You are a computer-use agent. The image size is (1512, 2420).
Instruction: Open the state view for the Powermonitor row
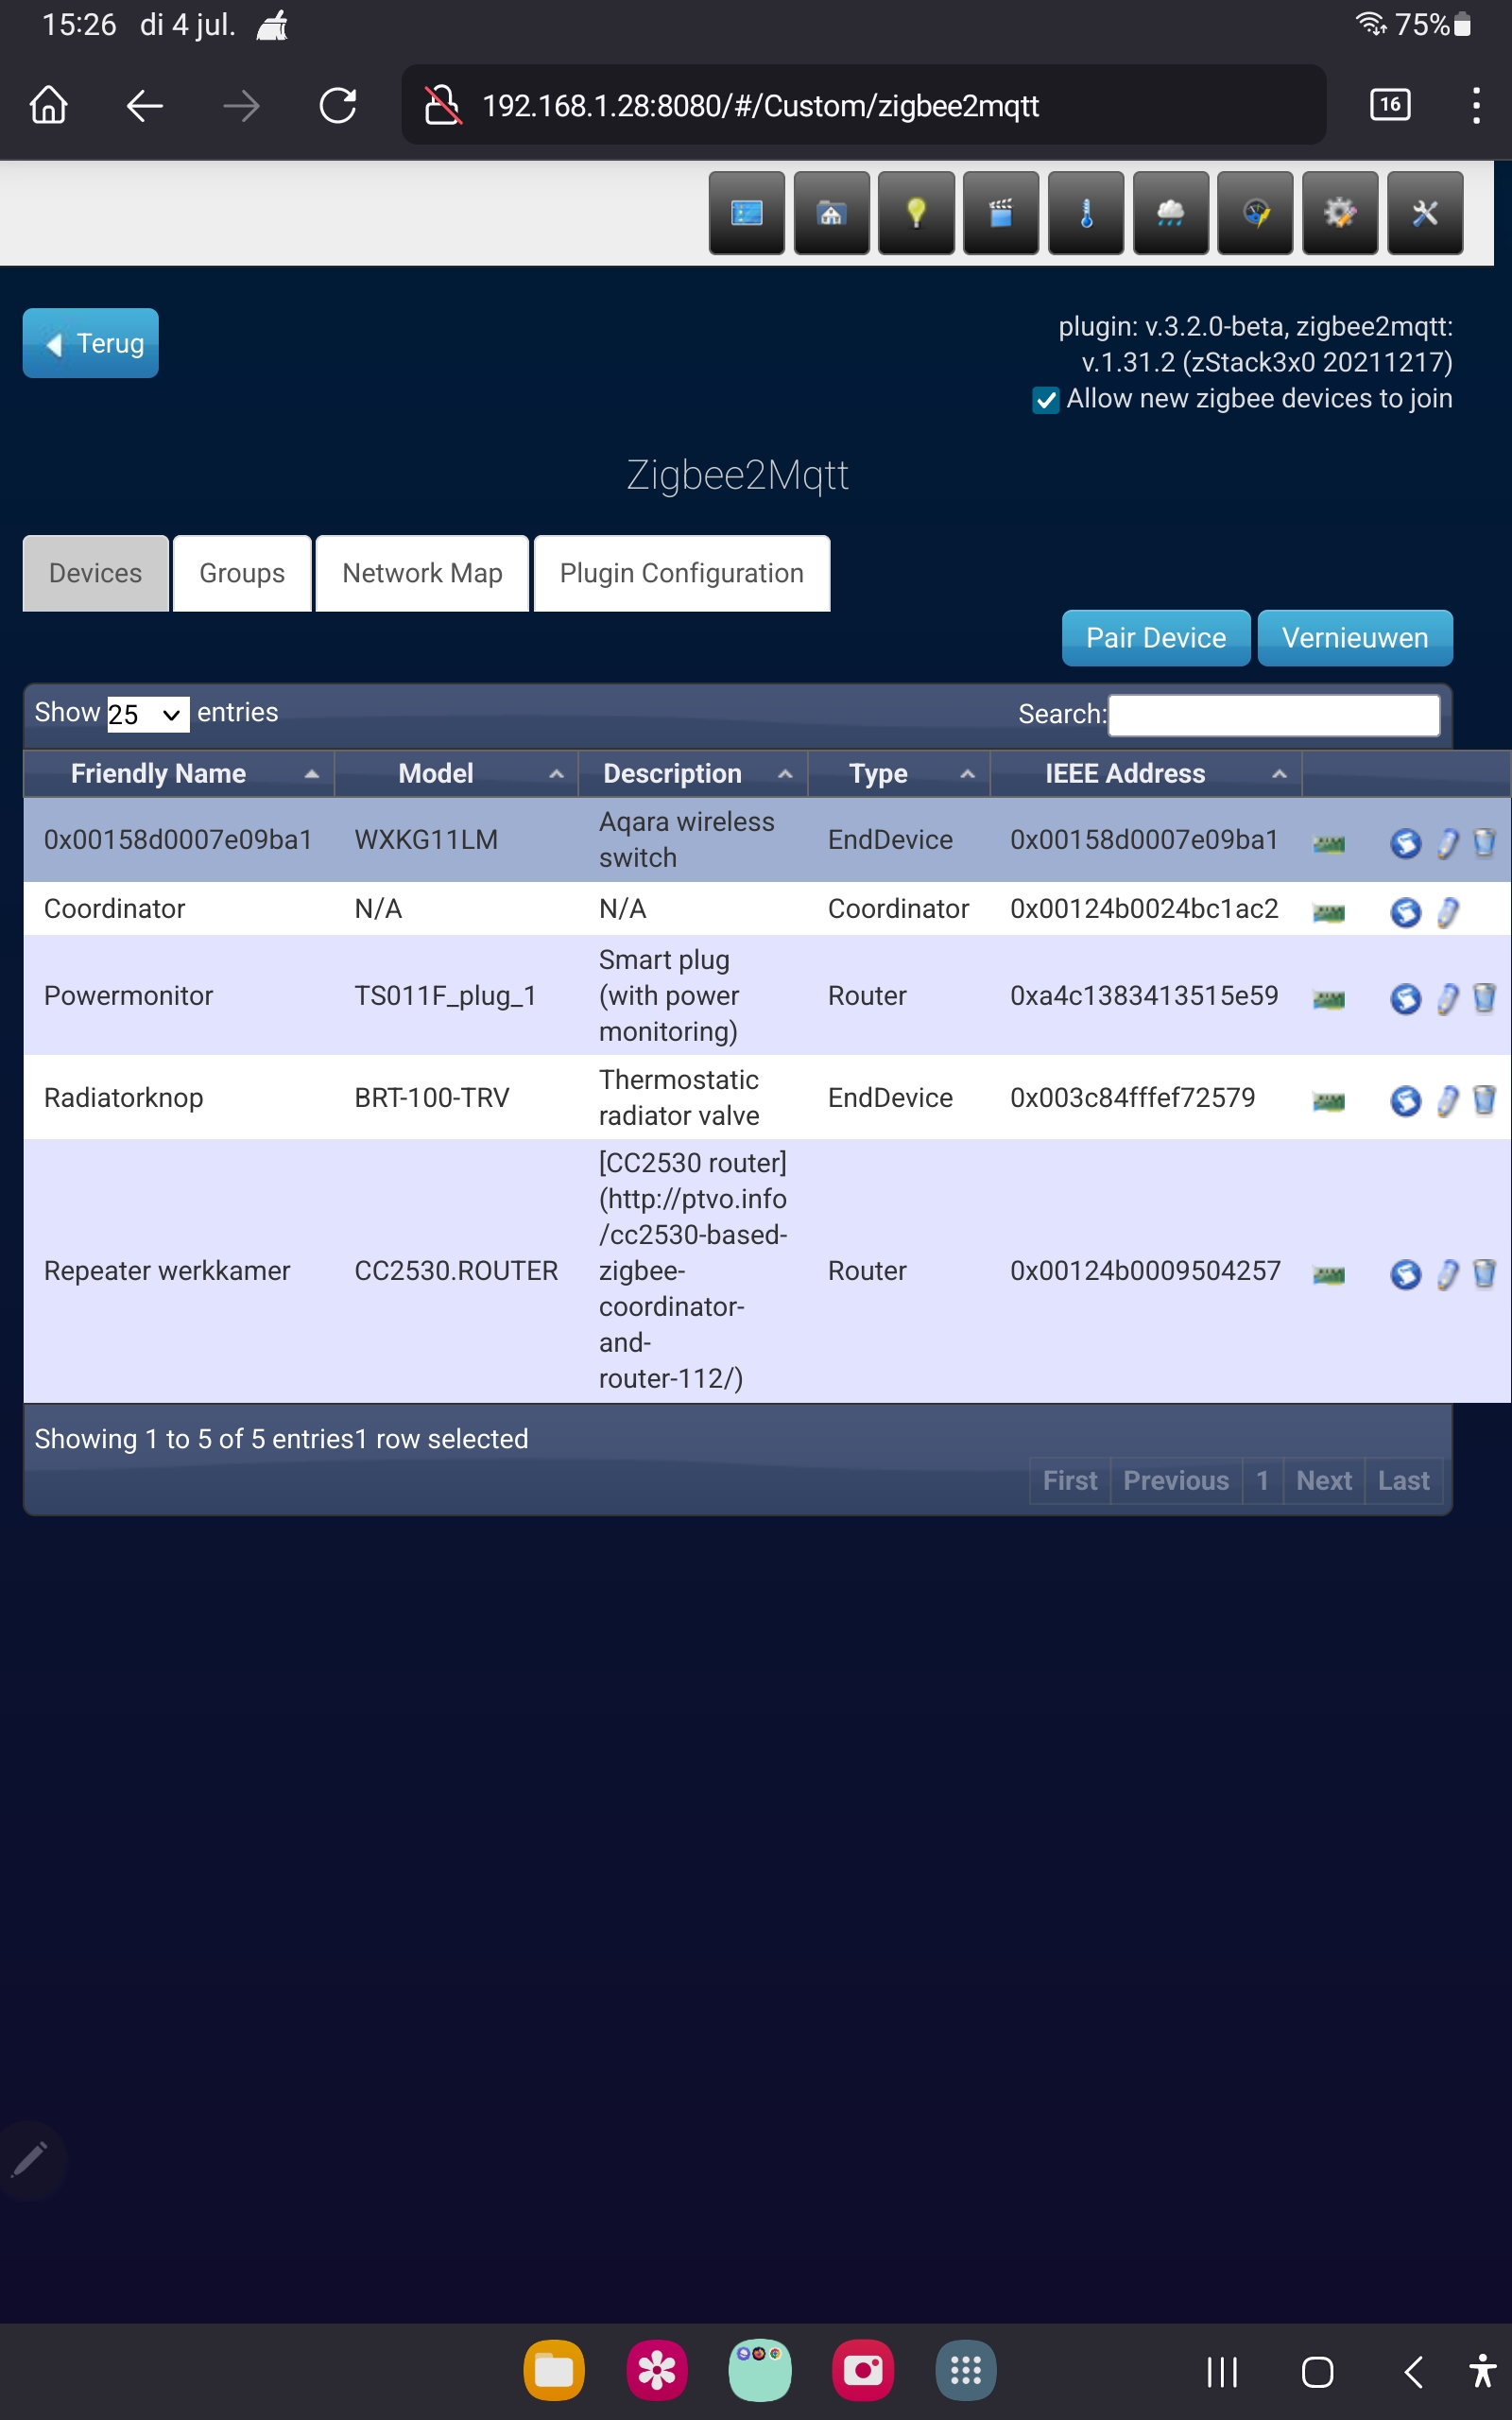click(1407, 998)
